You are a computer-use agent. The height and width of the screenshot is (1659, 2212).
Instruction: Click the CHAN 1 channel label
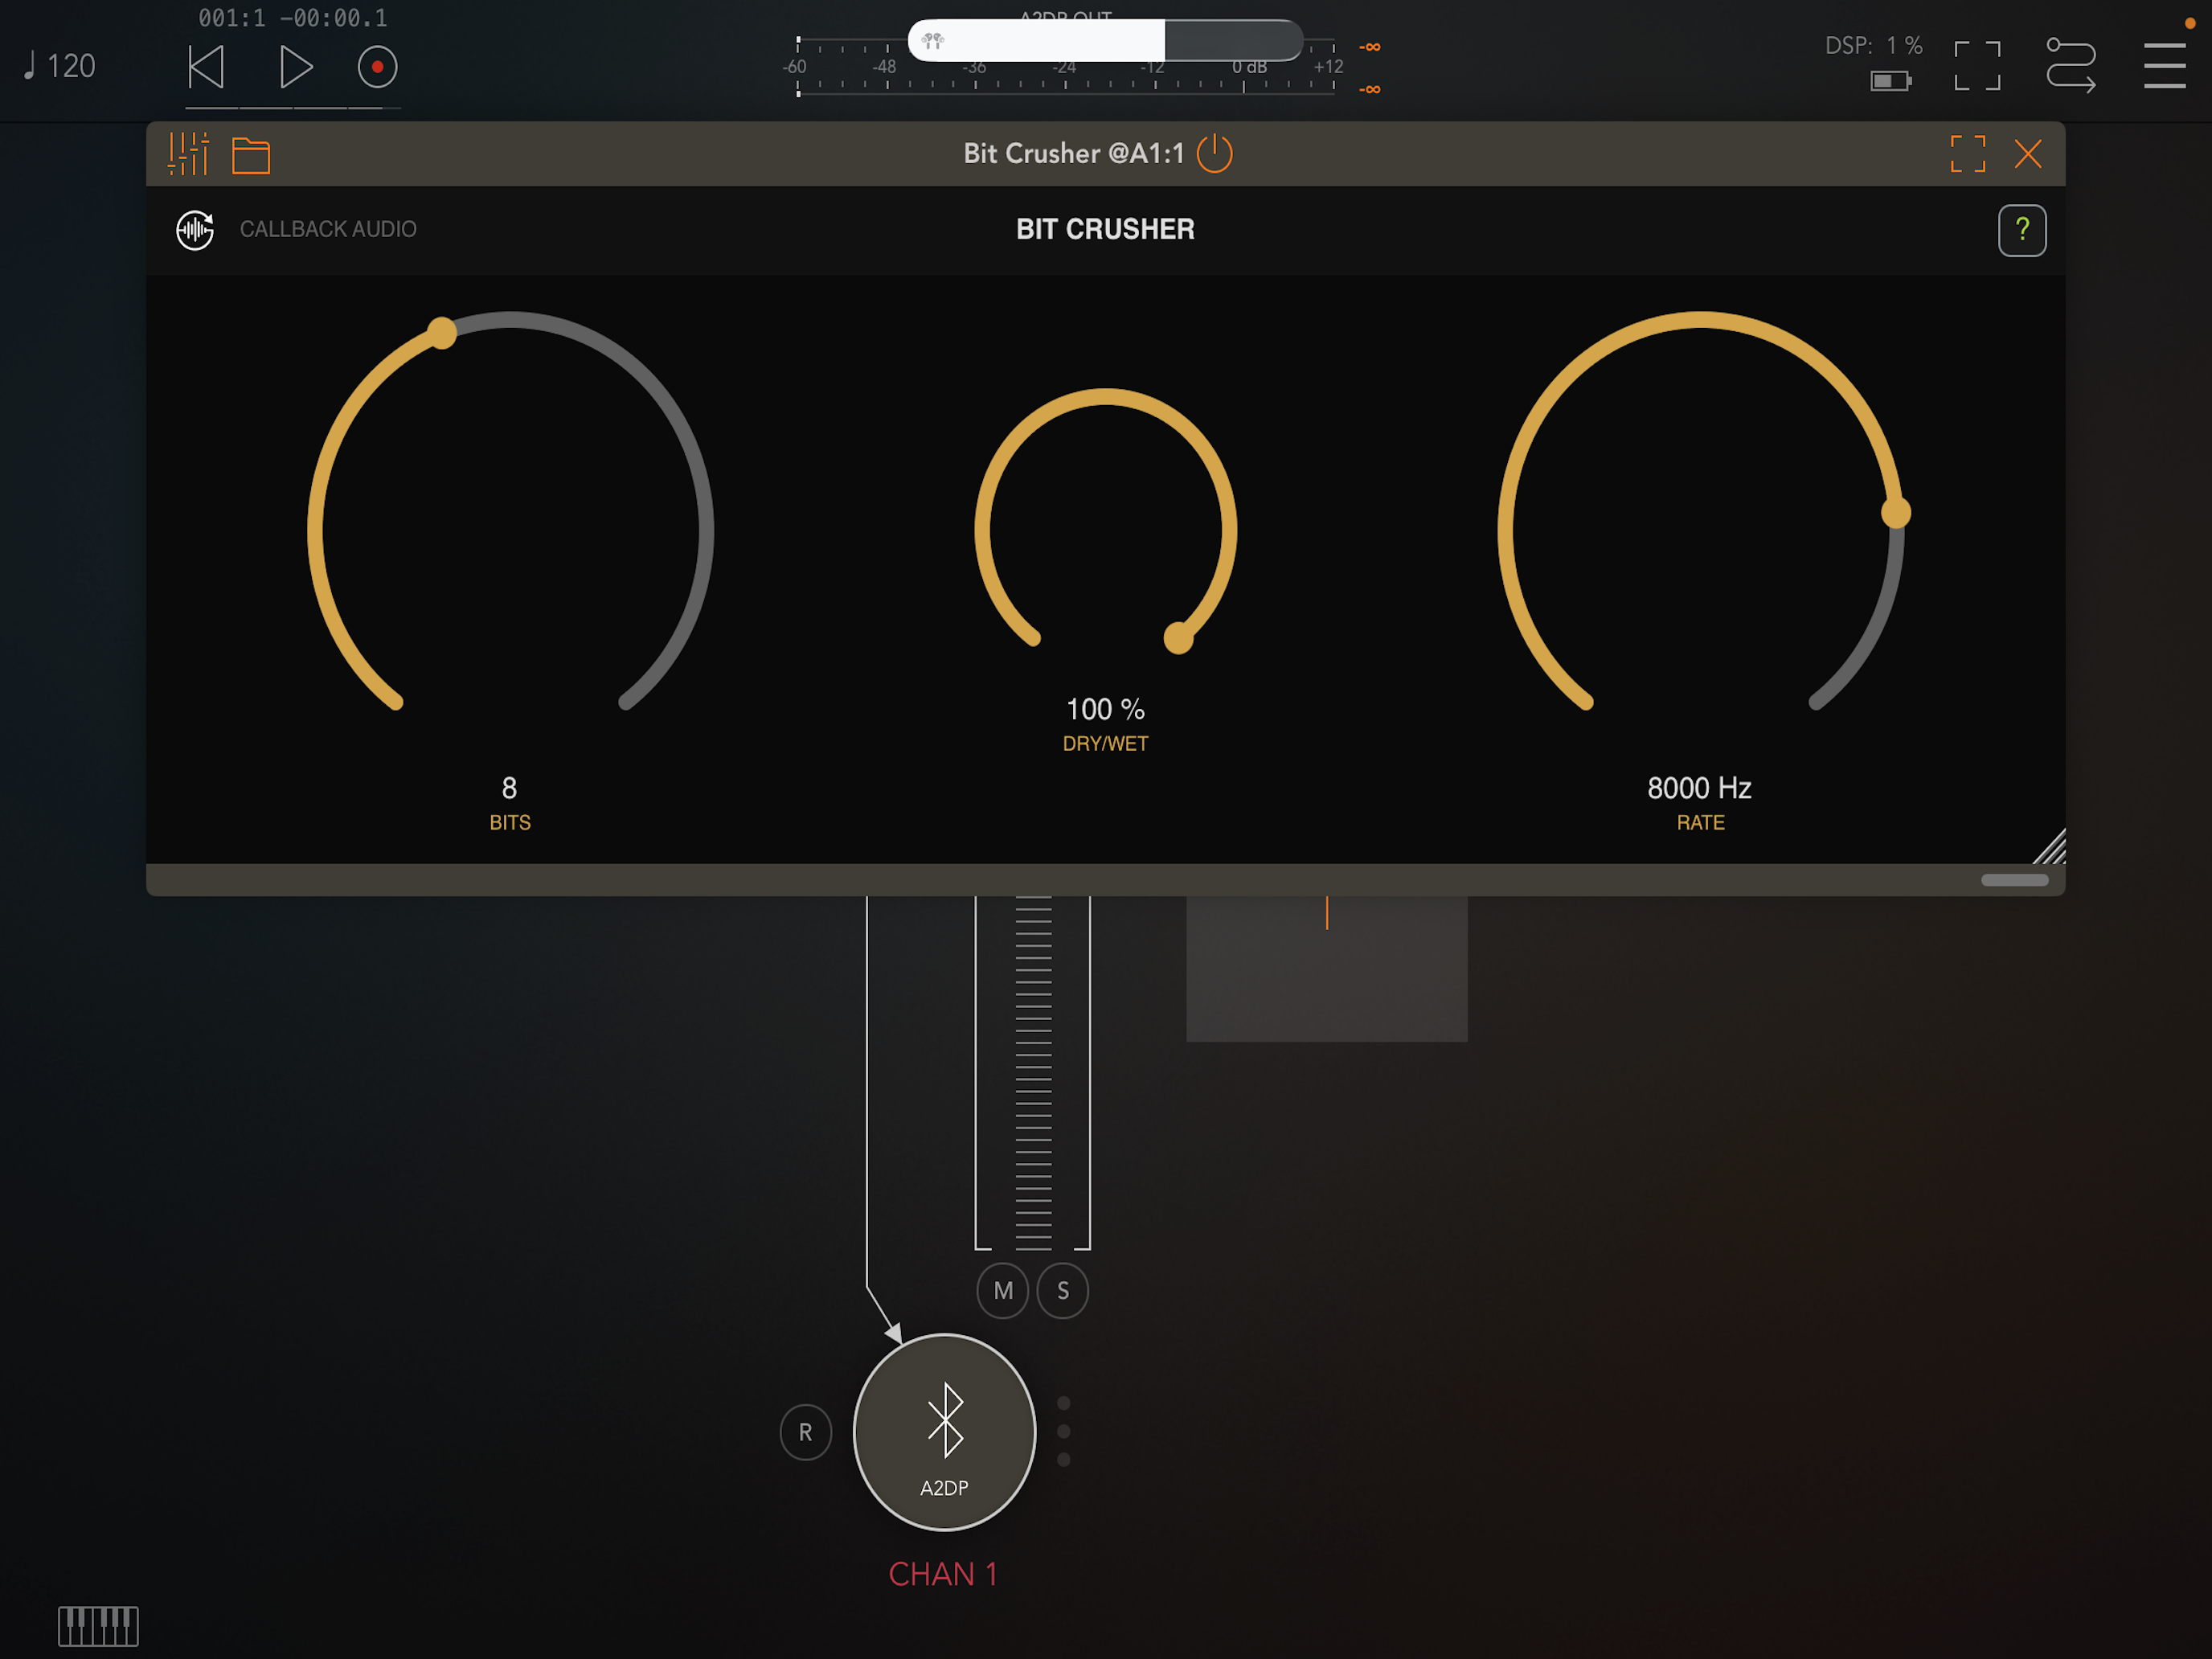coord(943,1574)
